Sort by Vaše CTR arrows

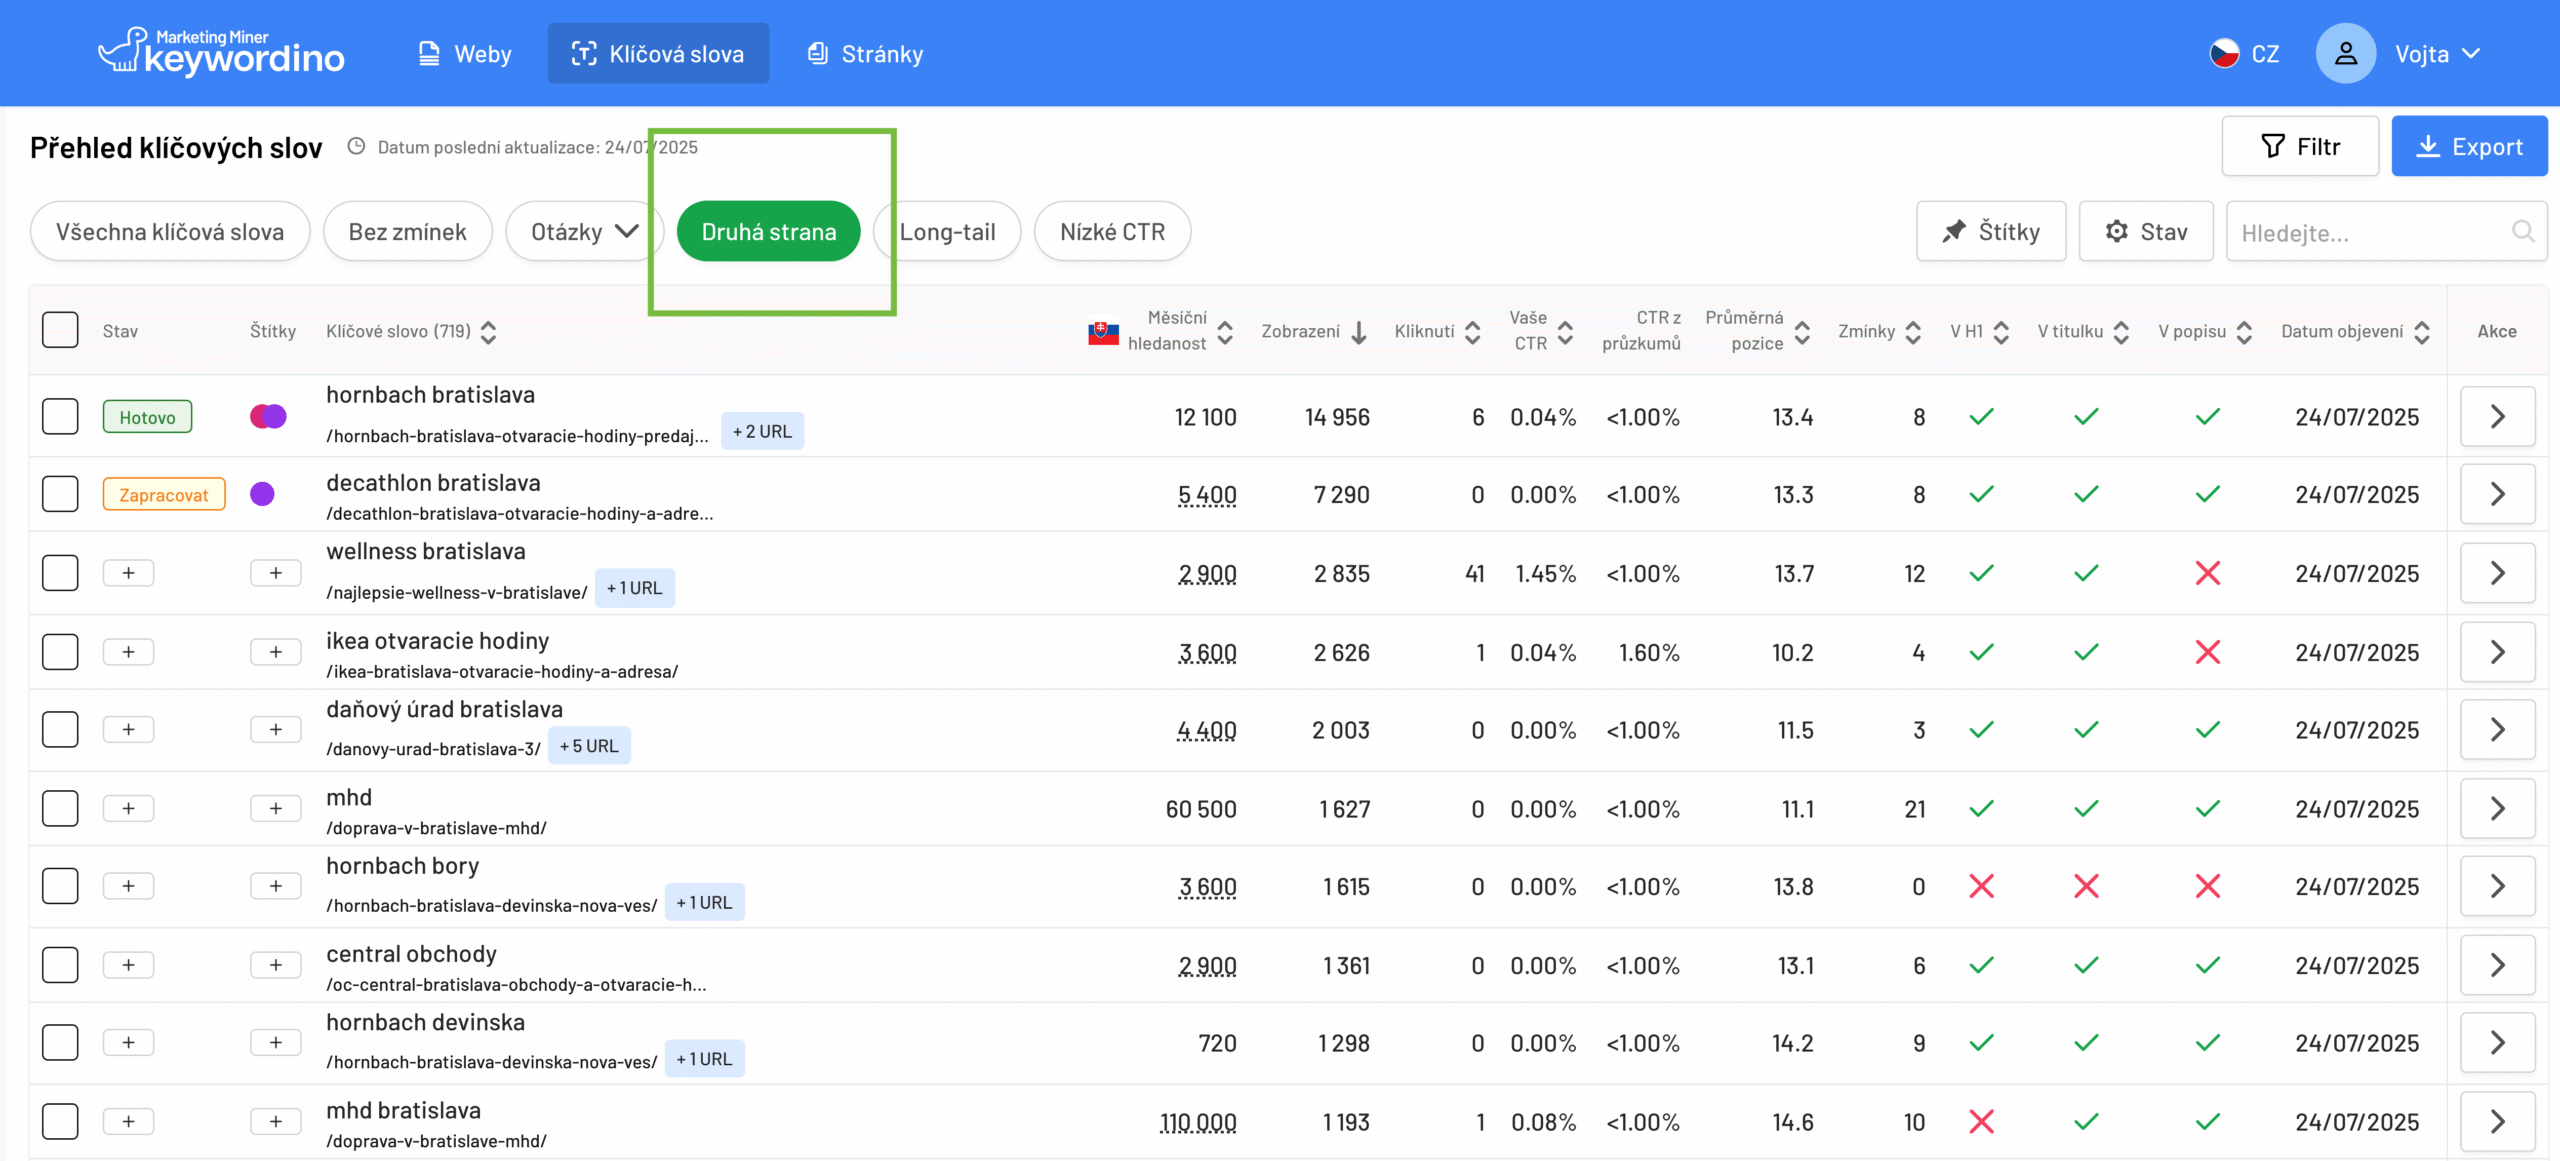1566,332
